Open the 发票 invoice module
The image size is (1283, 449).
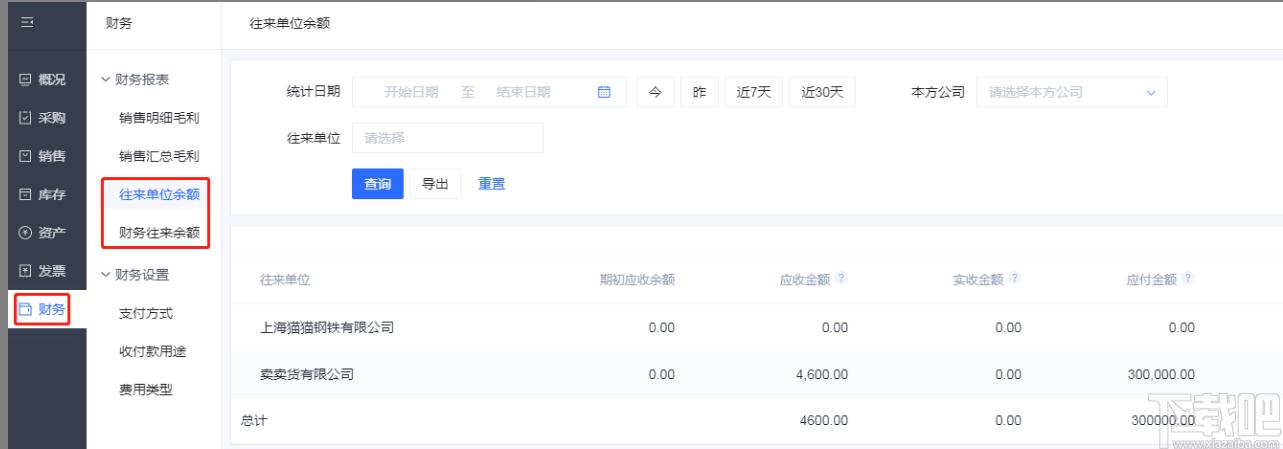(43, 271)
